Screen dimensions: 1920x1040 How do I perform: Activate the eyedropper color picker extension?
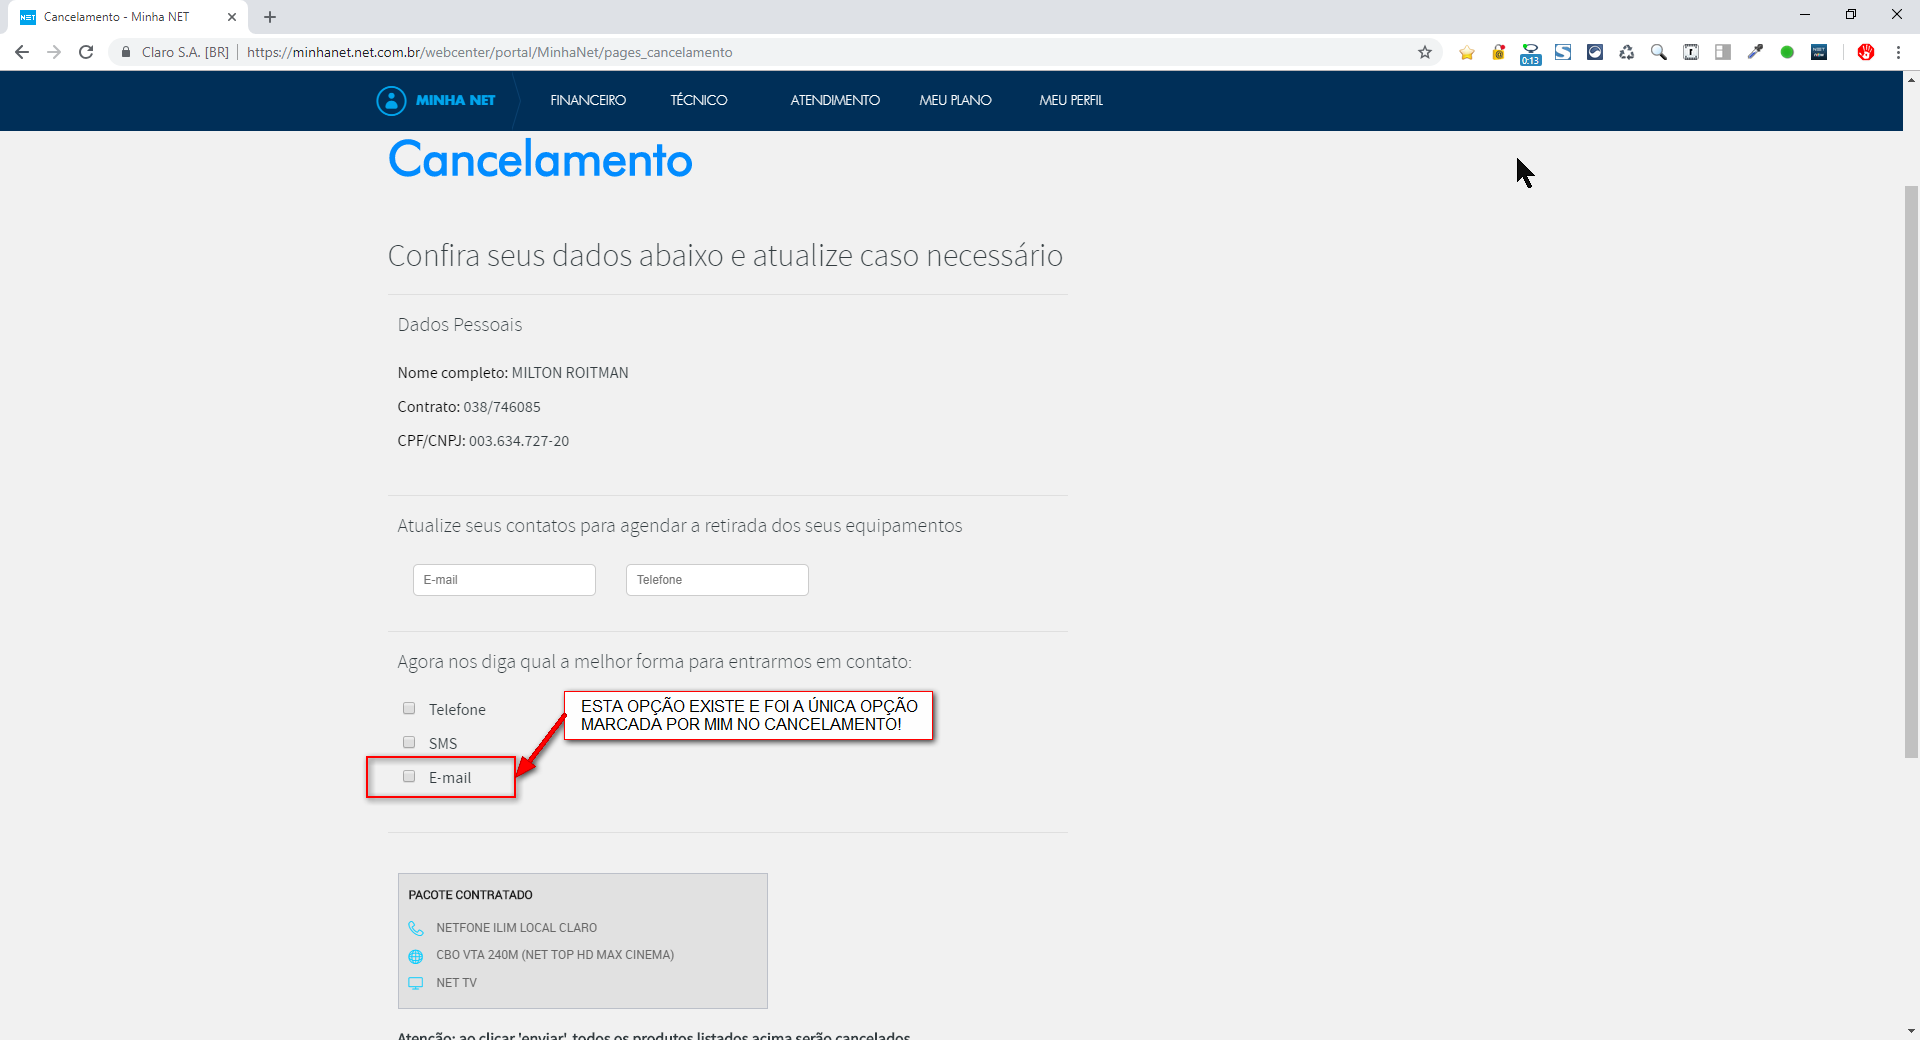pyautogui.click(x=1755, y=52)
